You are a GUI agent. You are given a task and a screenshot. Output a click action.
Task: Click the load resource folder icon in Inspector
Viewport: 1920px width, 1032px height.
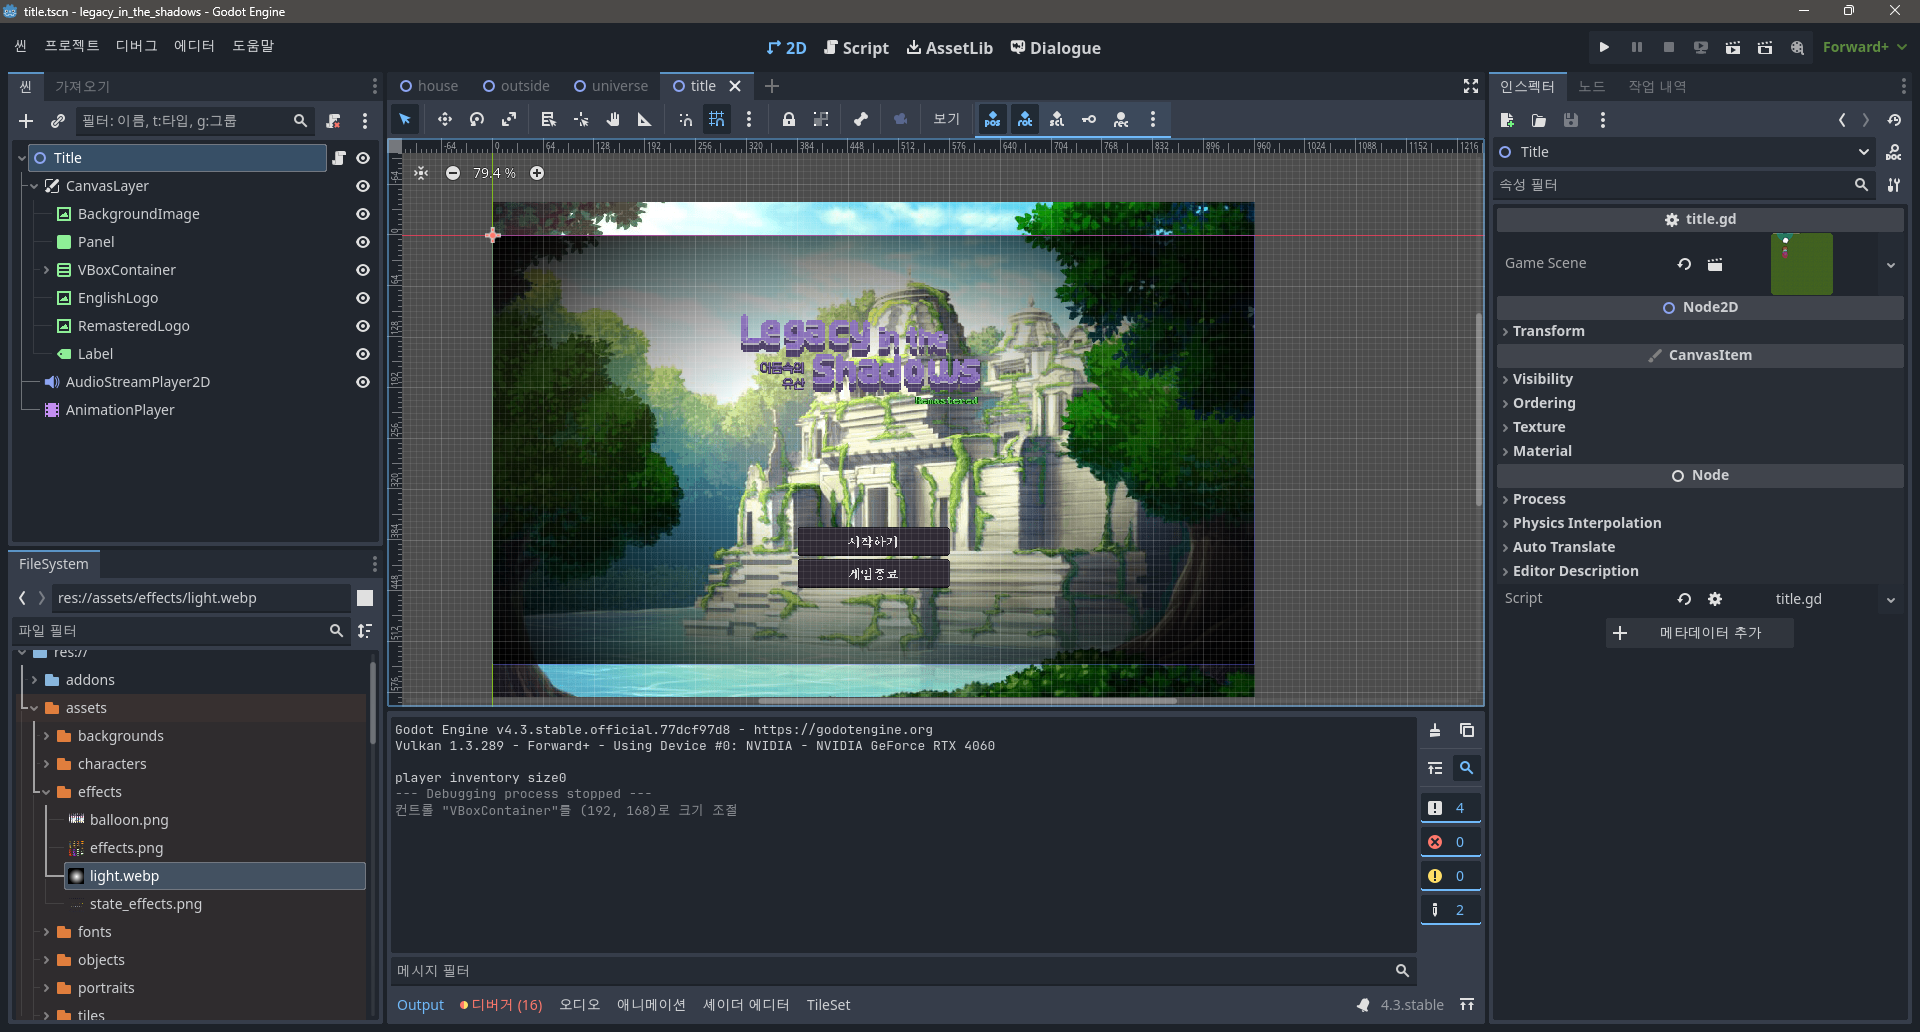[x=1539, y=120]
